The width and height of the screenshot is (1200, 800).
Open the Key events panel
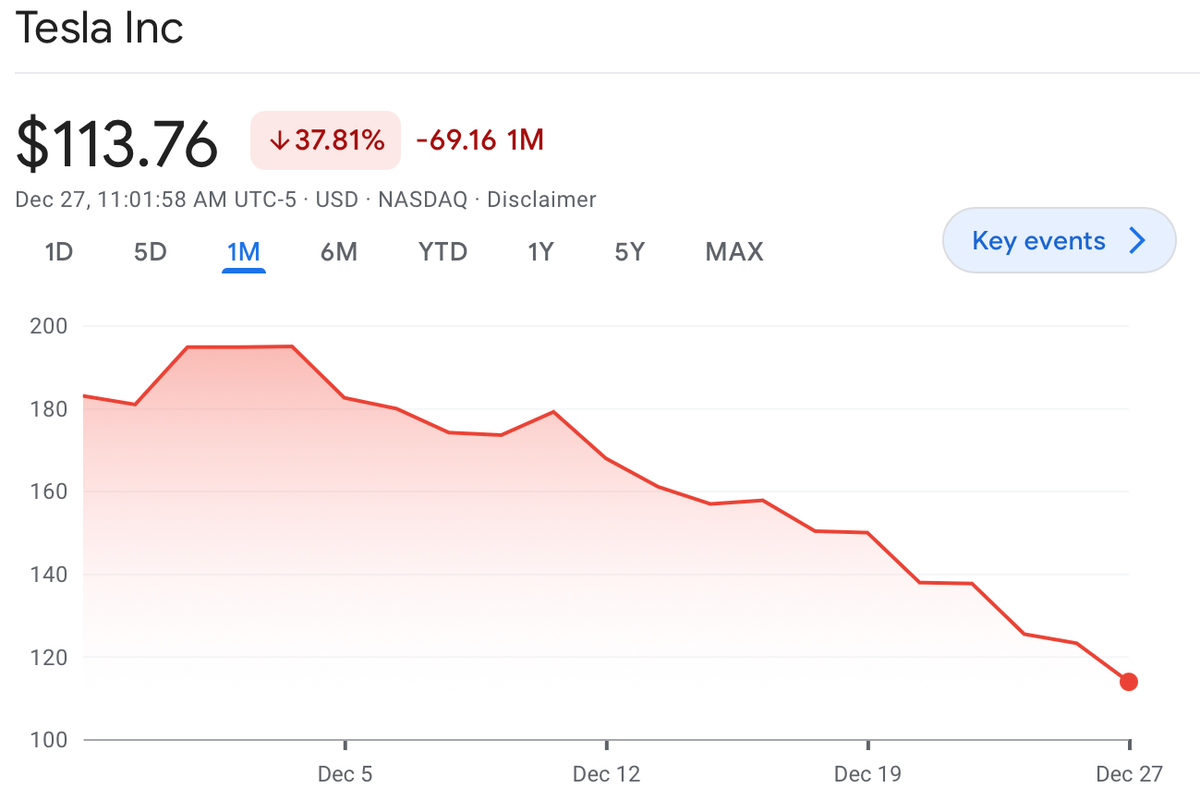1059,240
